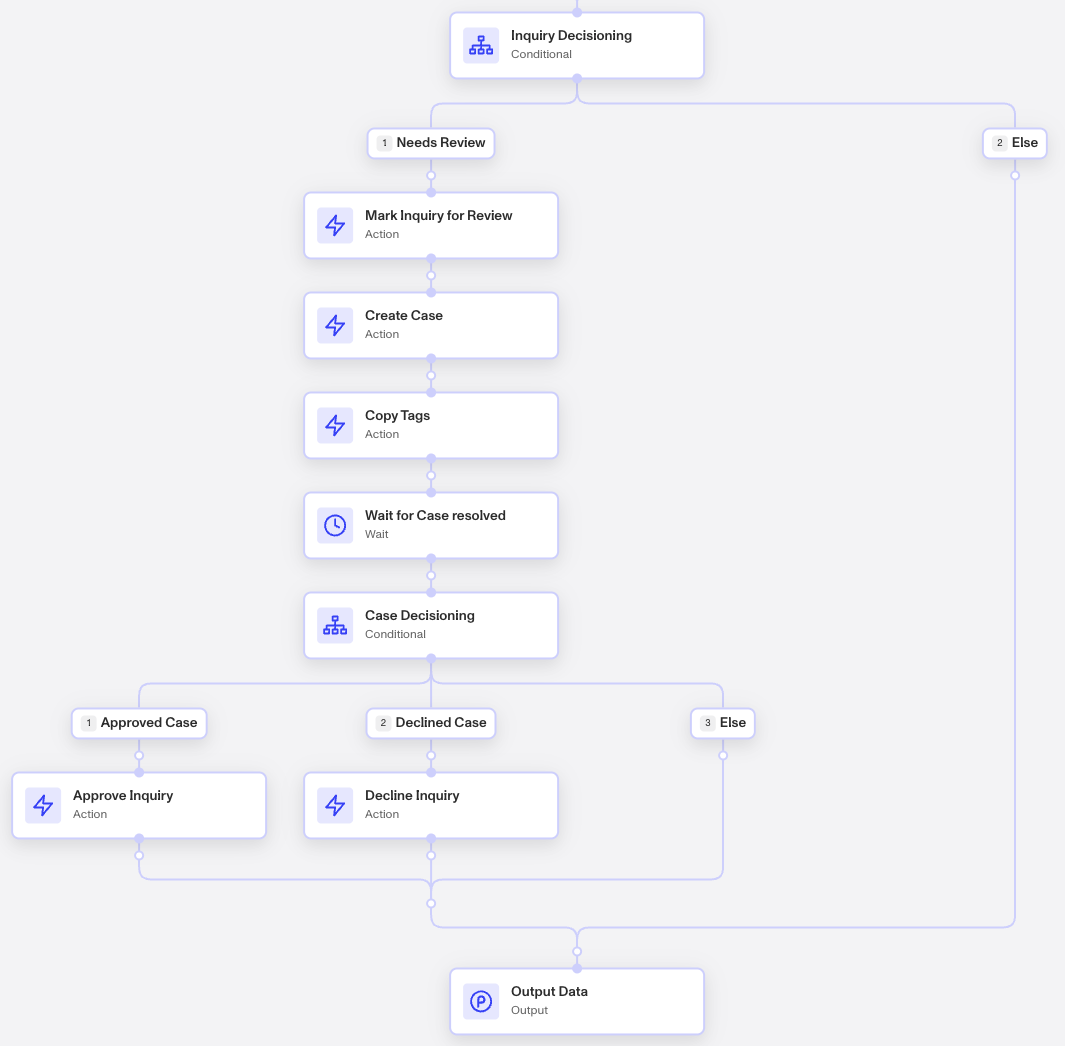Open the Wait for Case resolved title
This screenshot has width=1065, height=1046.
435,516
